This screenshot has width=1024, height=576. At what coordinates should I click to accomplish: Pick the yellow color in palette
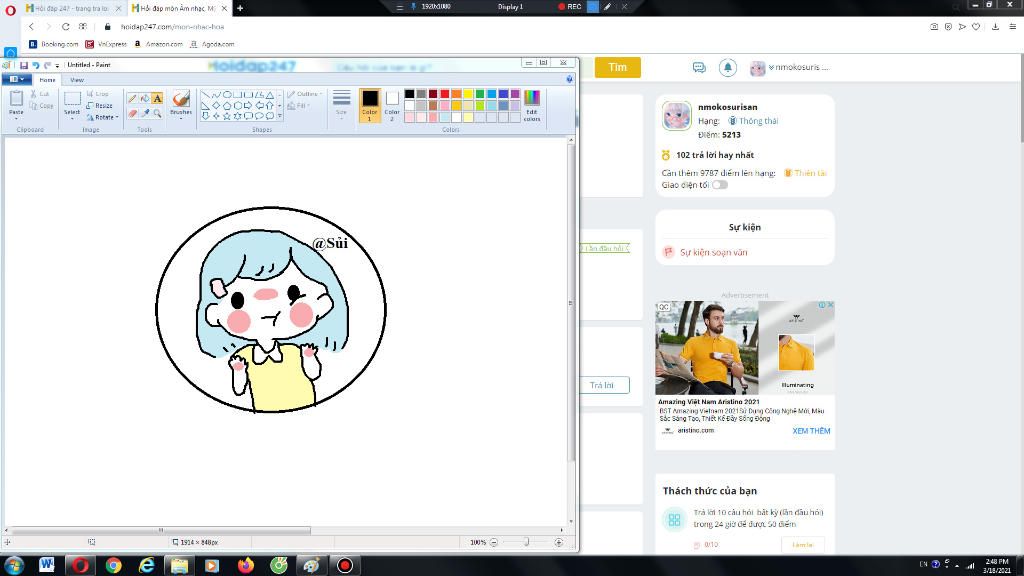click(x=468, y=94)
